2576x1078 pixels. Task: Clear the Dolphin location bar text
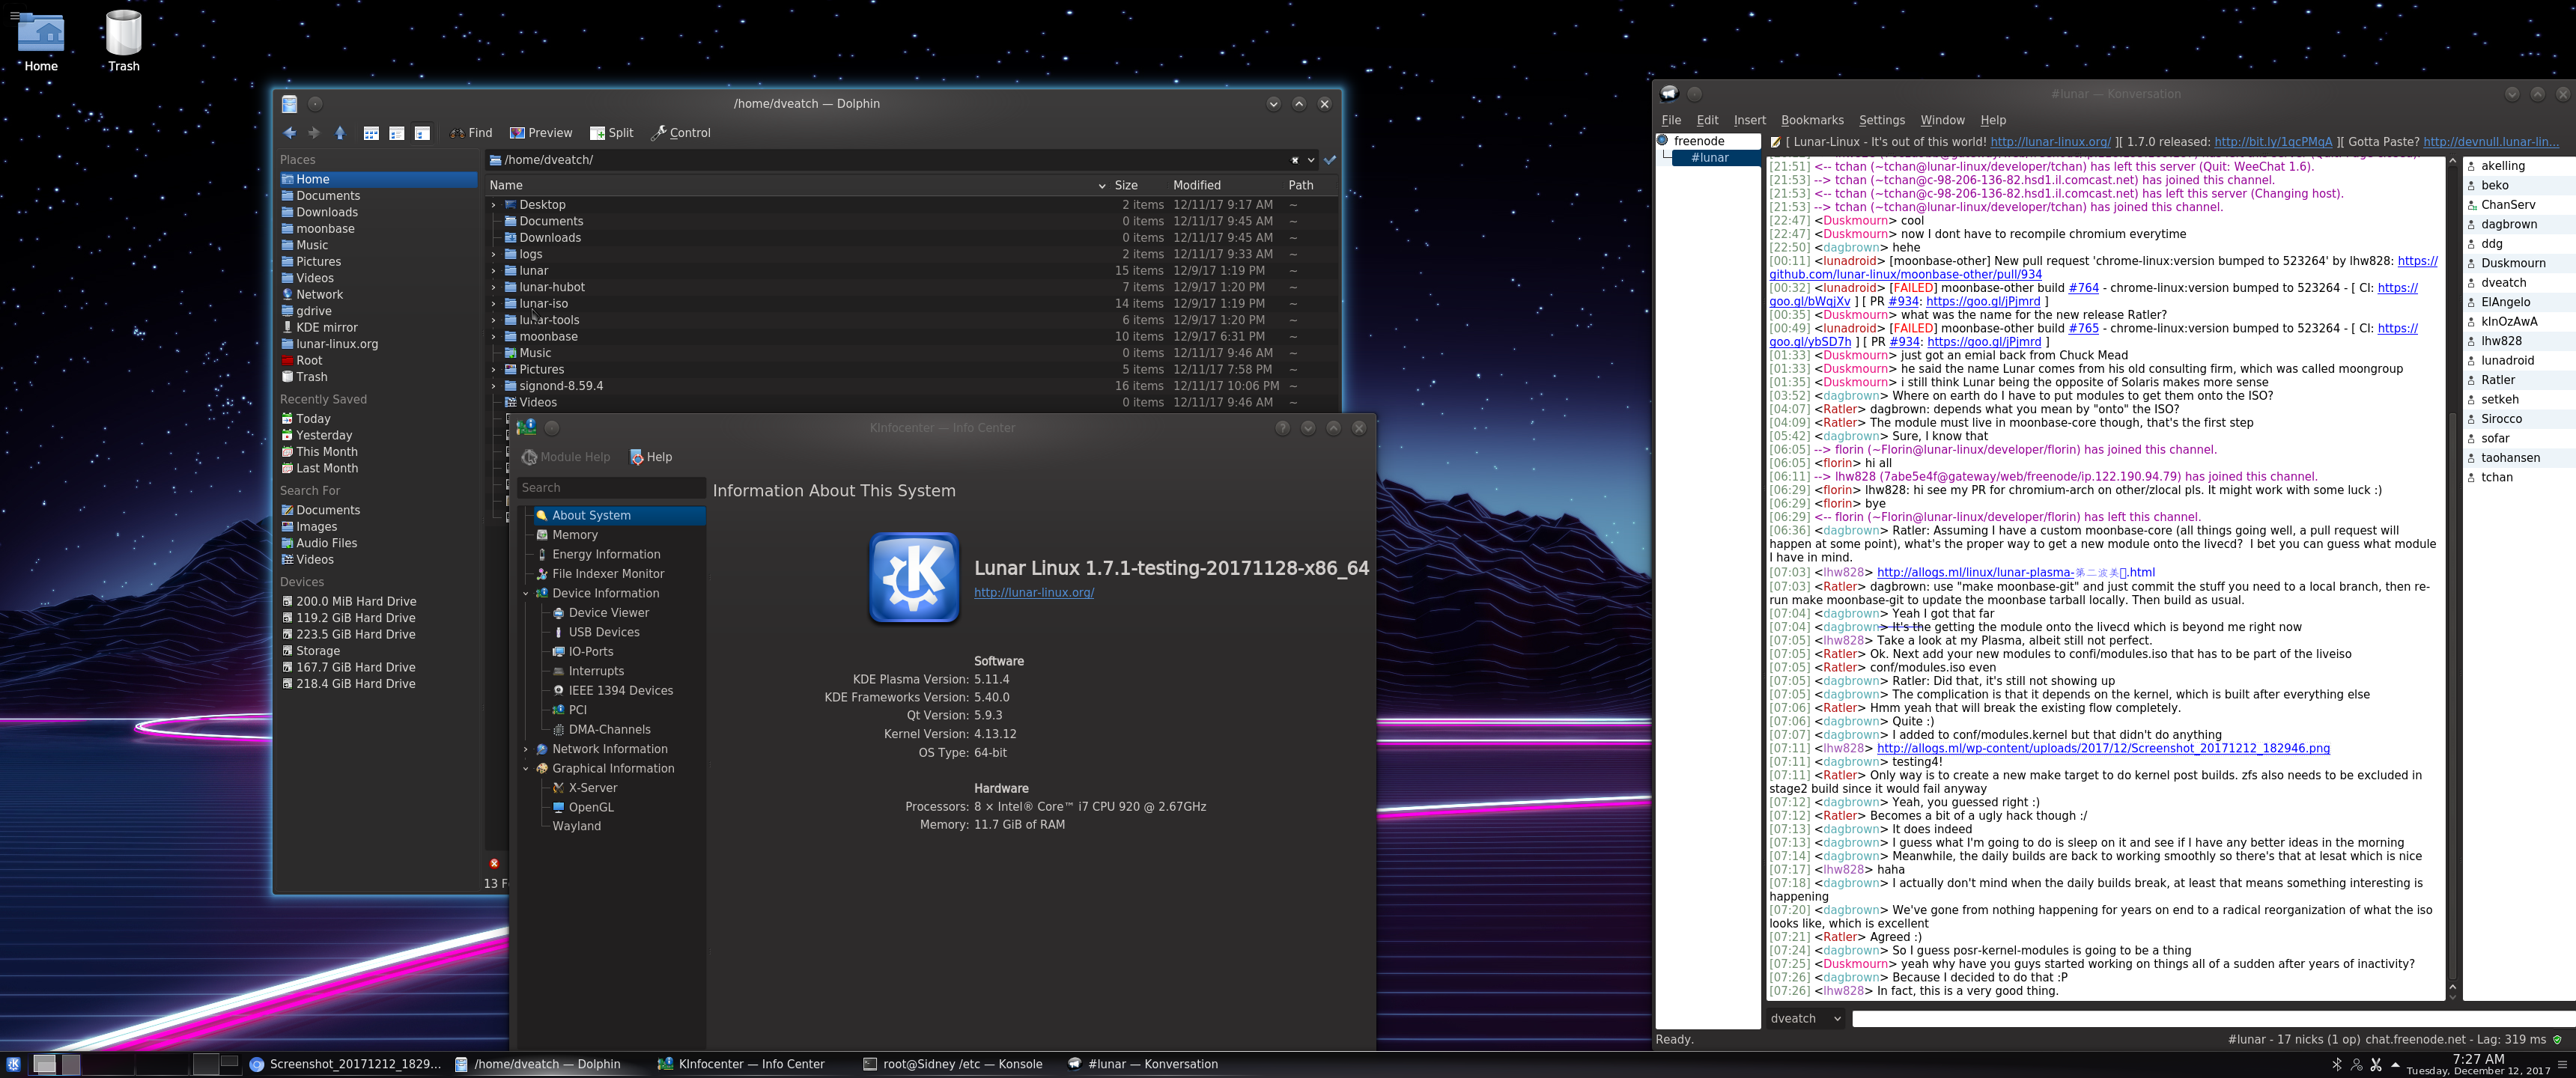(1294, 160)
